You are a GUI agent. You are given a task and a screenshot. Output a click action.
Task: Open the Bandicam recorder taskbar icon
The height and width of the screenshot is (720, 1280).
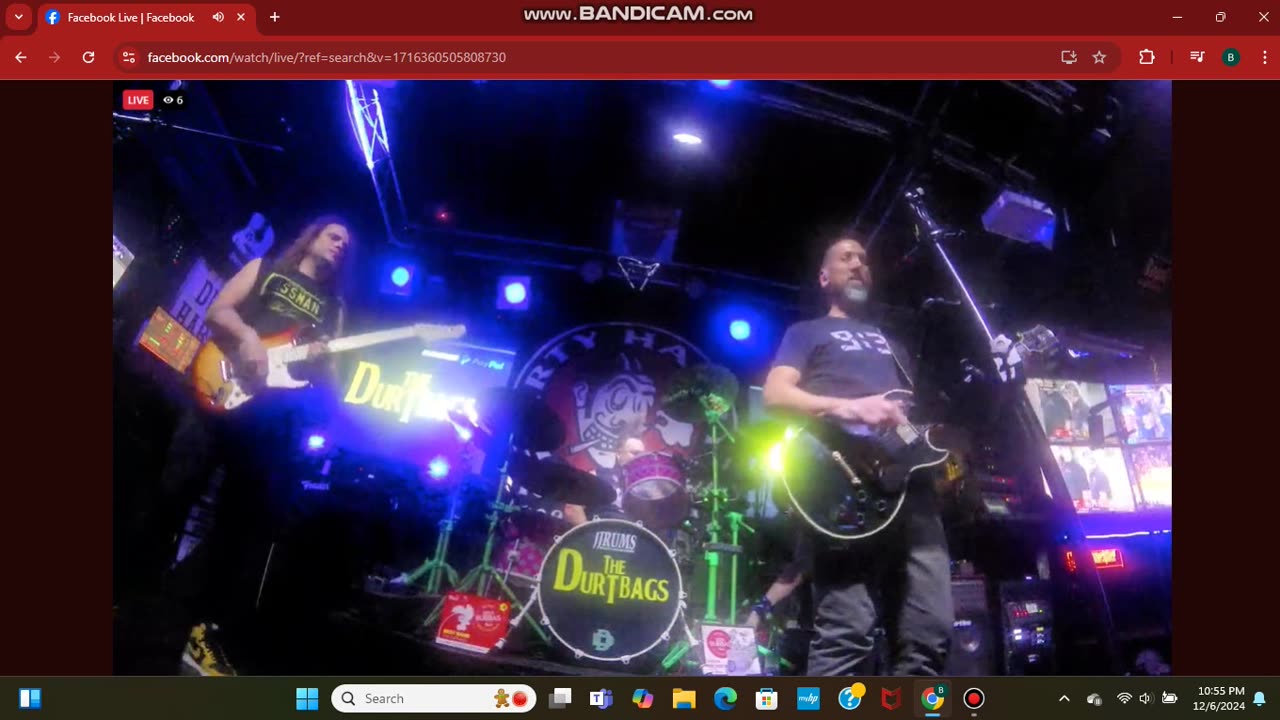coord(974,698)
